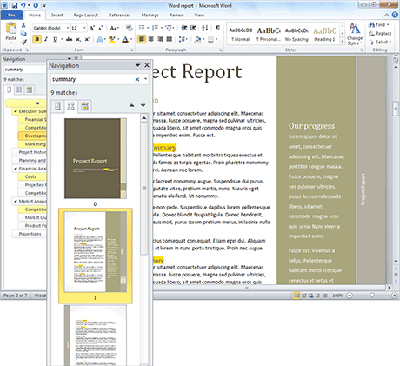Open the File tab
The image size is (400, 366).
point(11,15)
